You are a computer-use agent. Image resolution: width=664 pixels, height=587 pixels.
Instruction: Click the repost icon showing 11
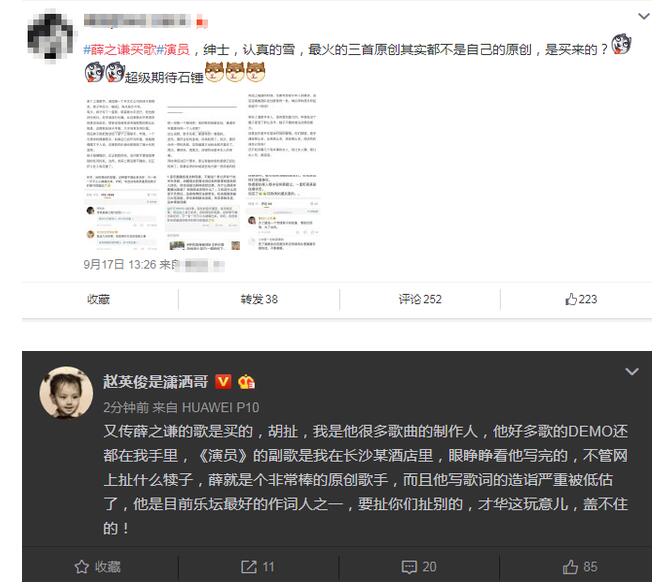click(x=249, y=567)
